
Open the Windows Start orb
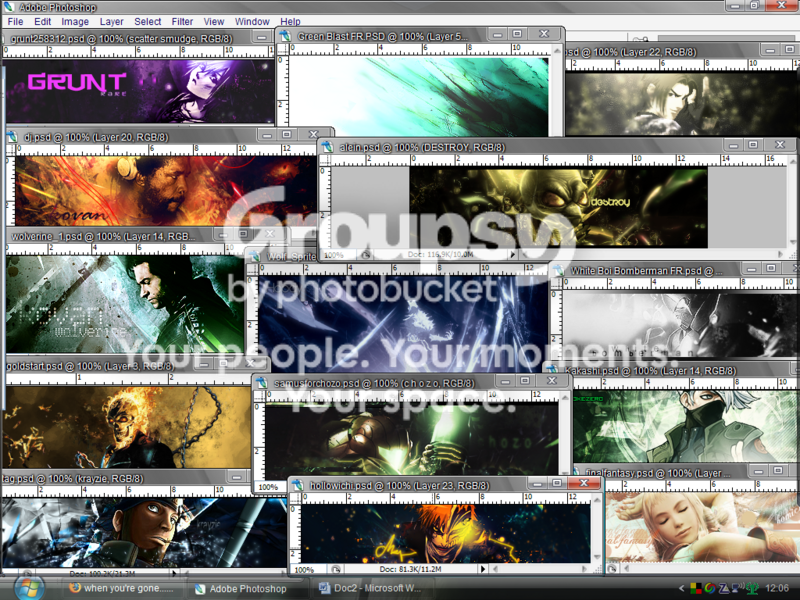coord(29,588)
